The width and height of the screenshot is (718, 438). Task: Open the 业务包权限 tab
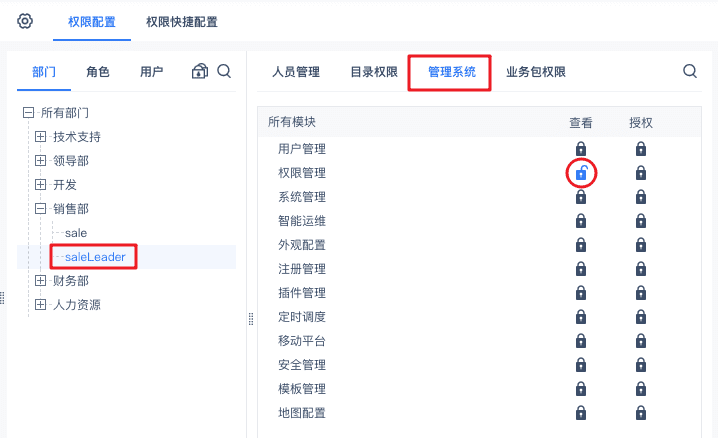click(x=536, y=72)
